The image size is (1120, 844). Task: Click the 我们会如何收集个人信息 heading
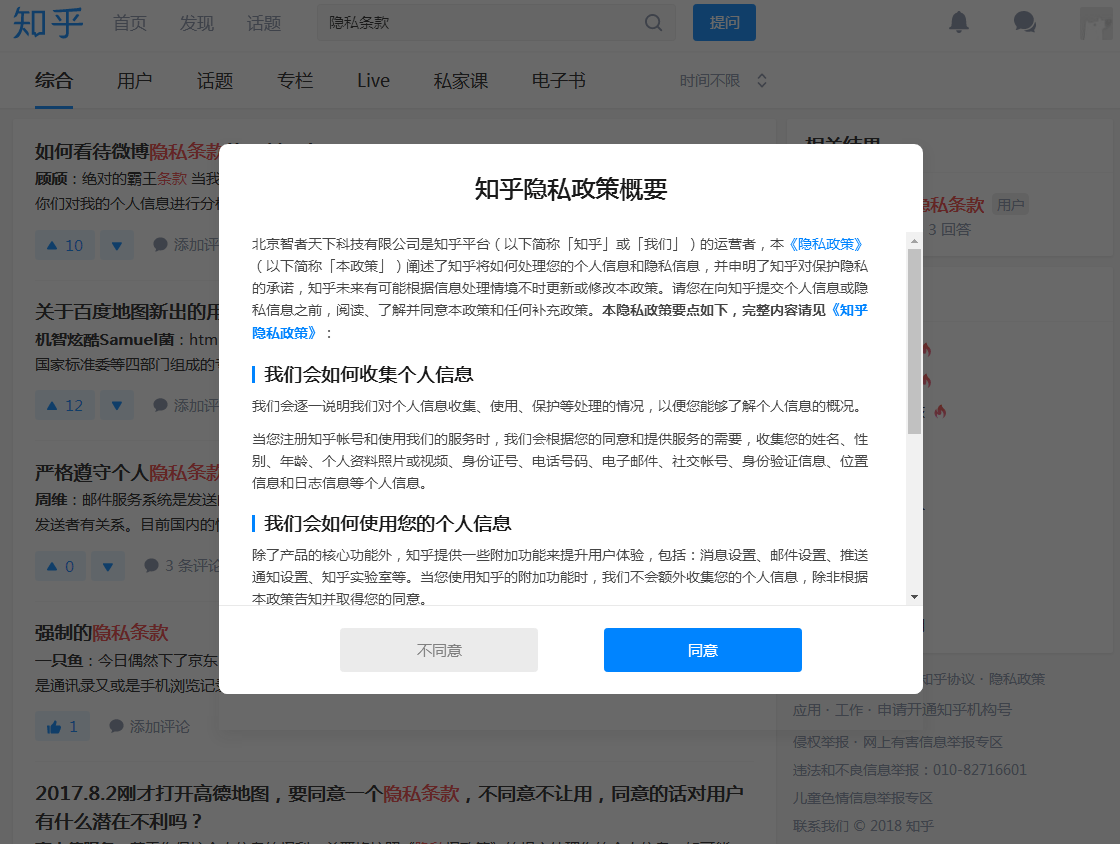click(x=369, y=374)
